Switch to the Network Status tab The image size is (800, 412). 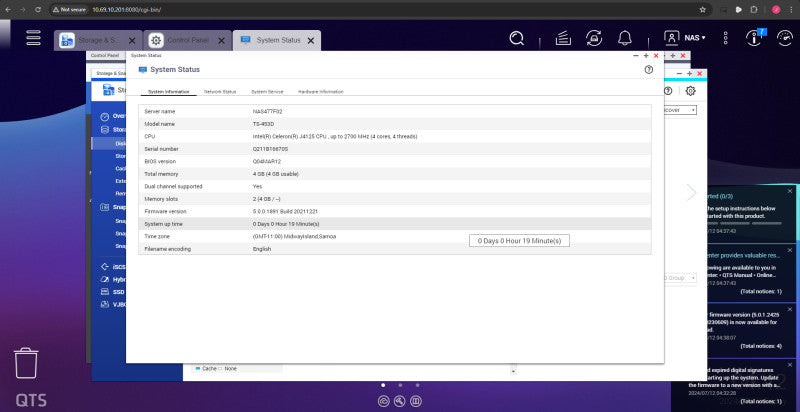tap(220, 92)
